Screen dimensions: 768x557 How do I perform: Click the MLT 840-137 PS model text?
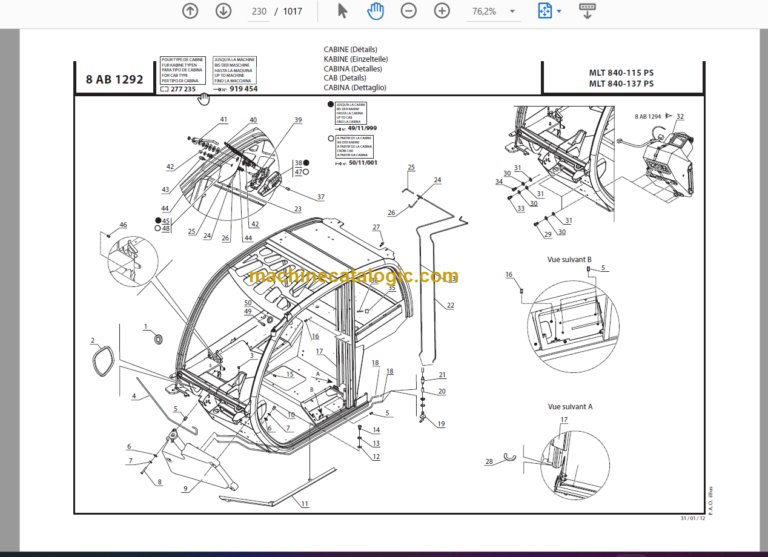[x=621, y=83]
